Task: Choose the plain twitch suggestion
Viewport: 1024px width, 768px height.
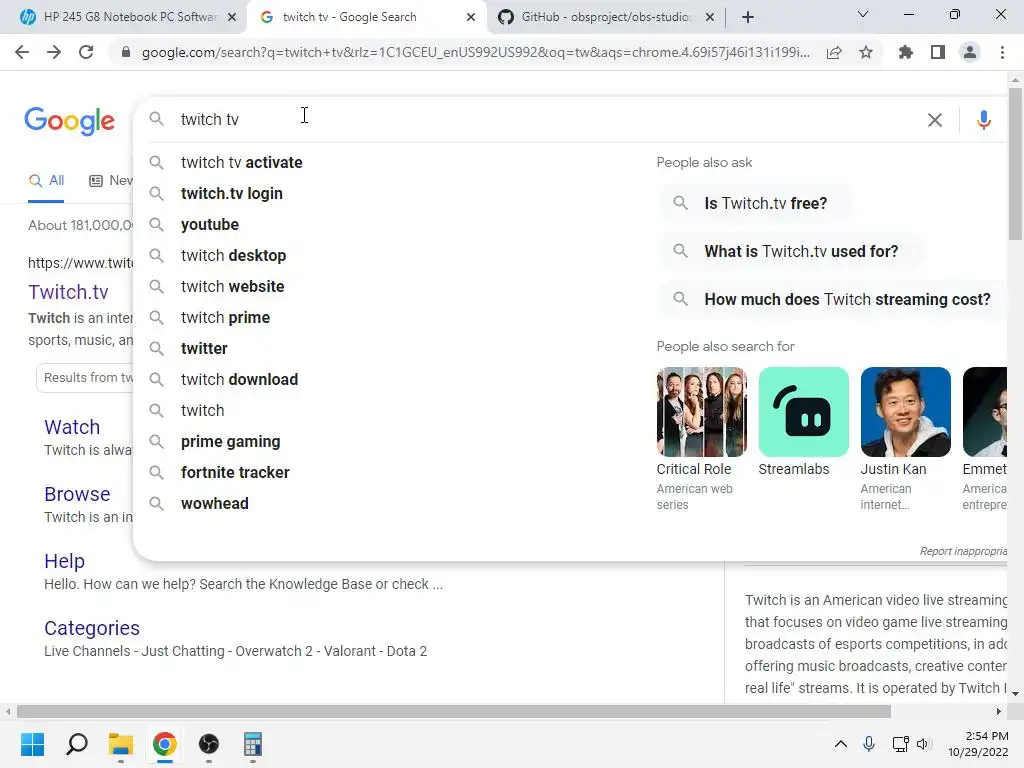Action: [202, 410]
